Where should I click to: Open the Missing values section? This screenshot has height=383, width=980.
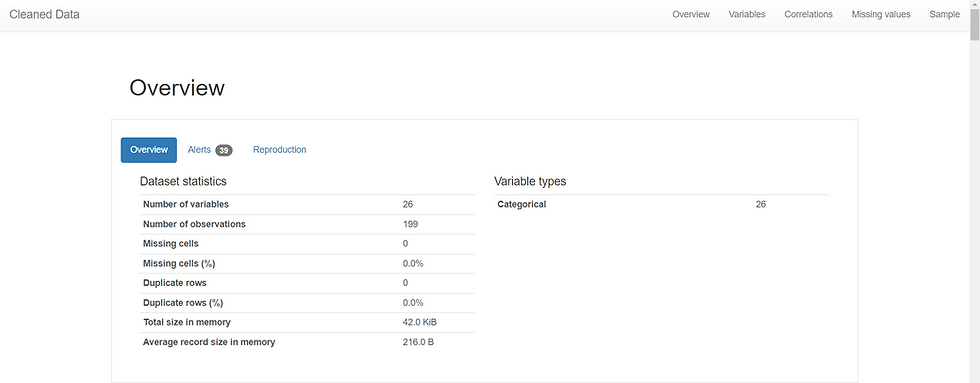881,14
